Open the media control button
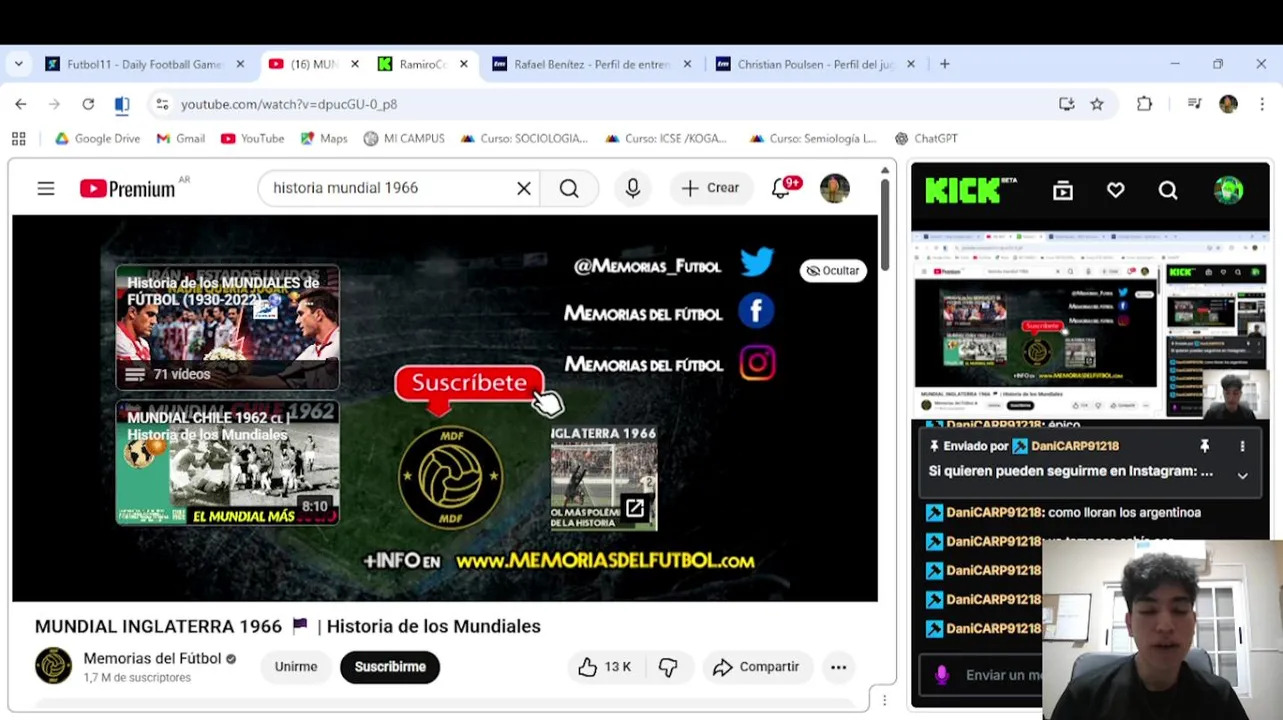This screenshot has height=720, width=1283. (x=1194, y=104)
